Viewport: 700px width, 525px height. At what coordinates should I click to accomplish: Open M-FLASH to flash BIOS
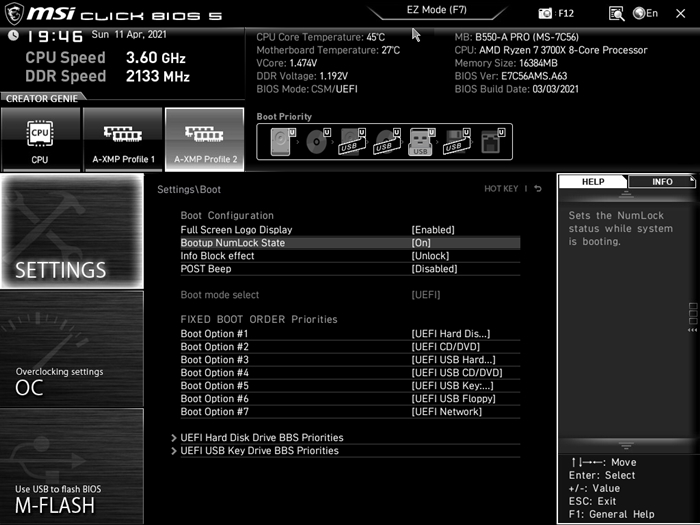(72, 466)
